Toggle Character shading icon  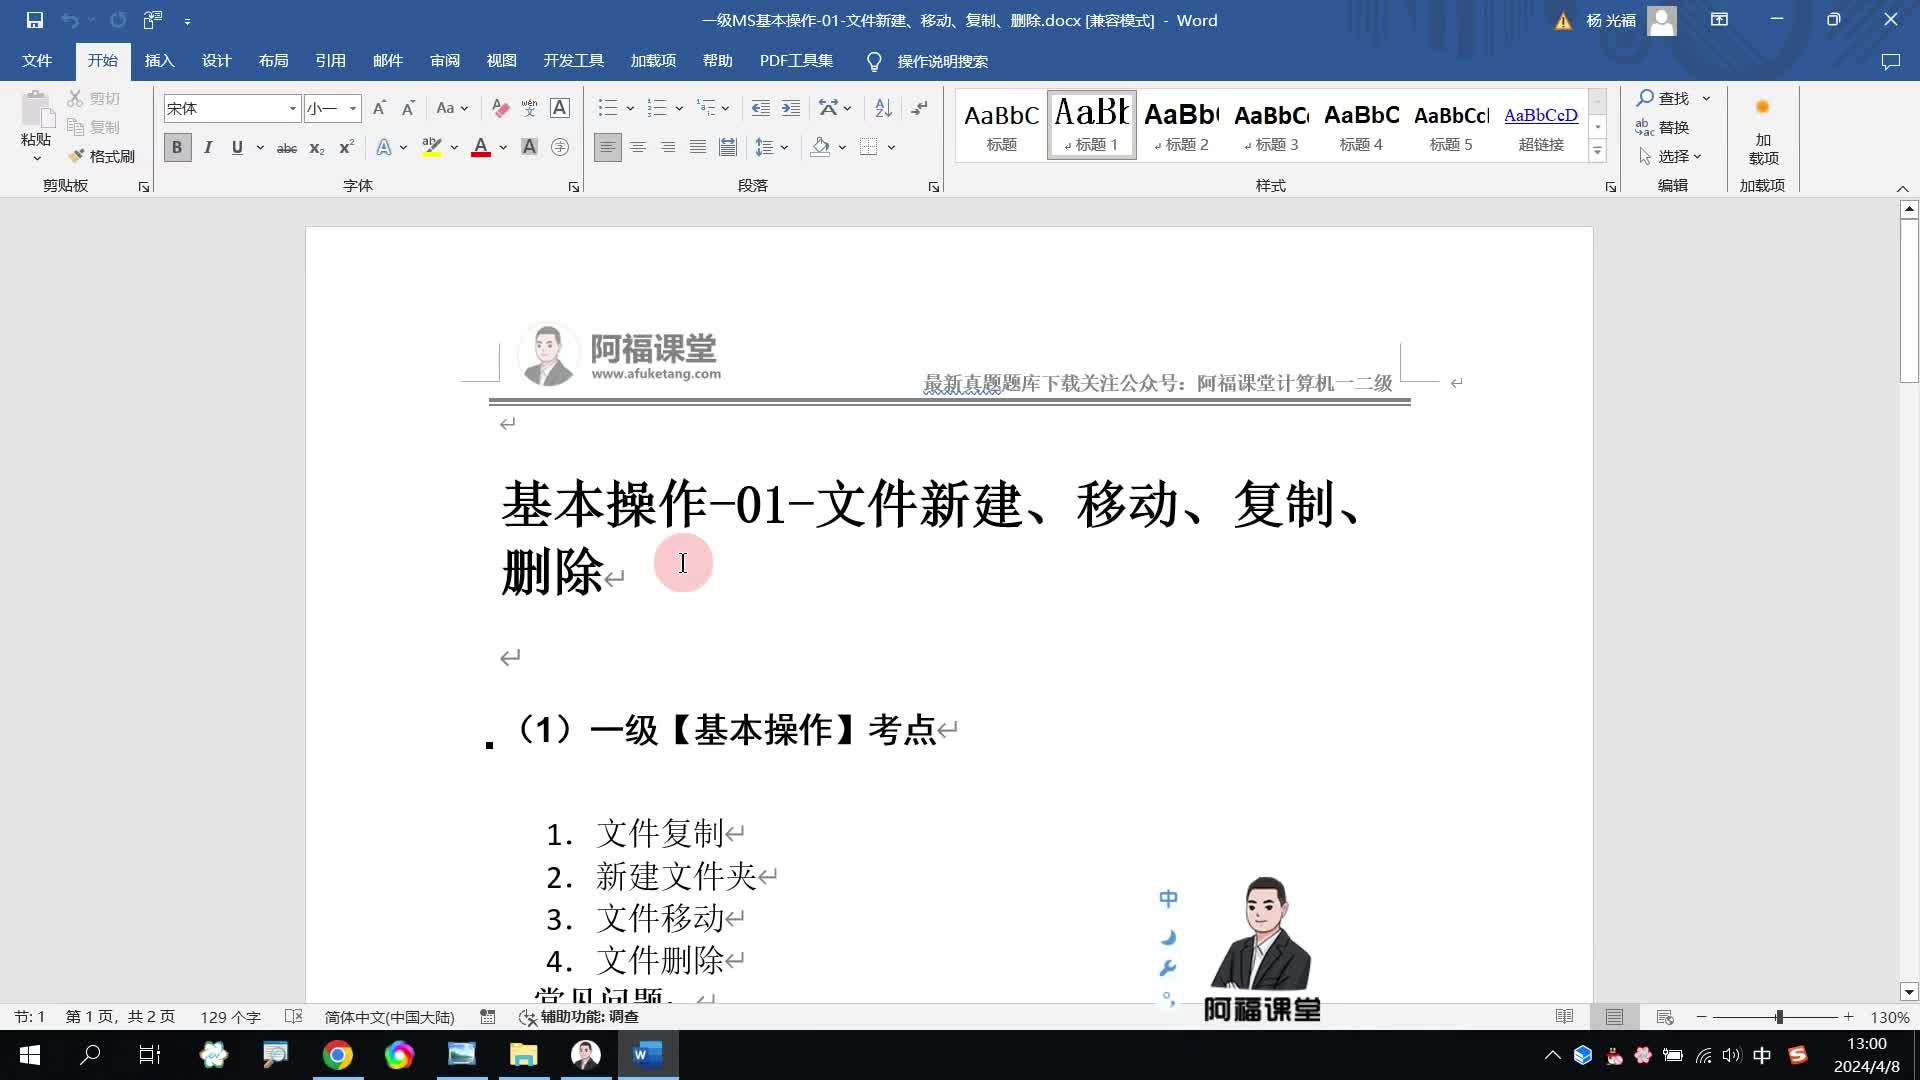pyautogui.click(x=530, y=147)
